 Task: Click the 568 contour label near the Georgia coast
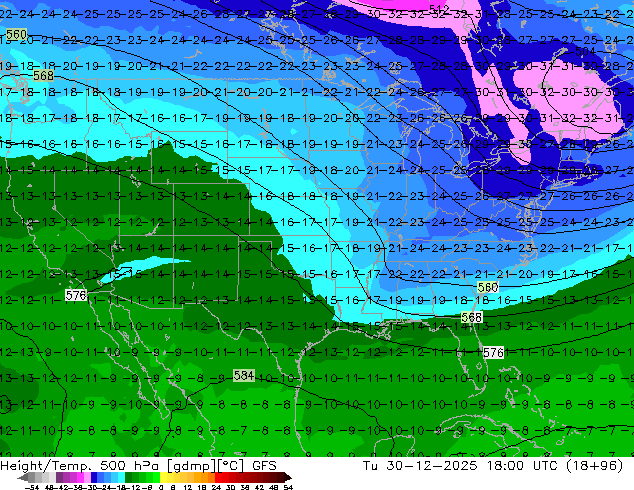[x=471, y=317]
